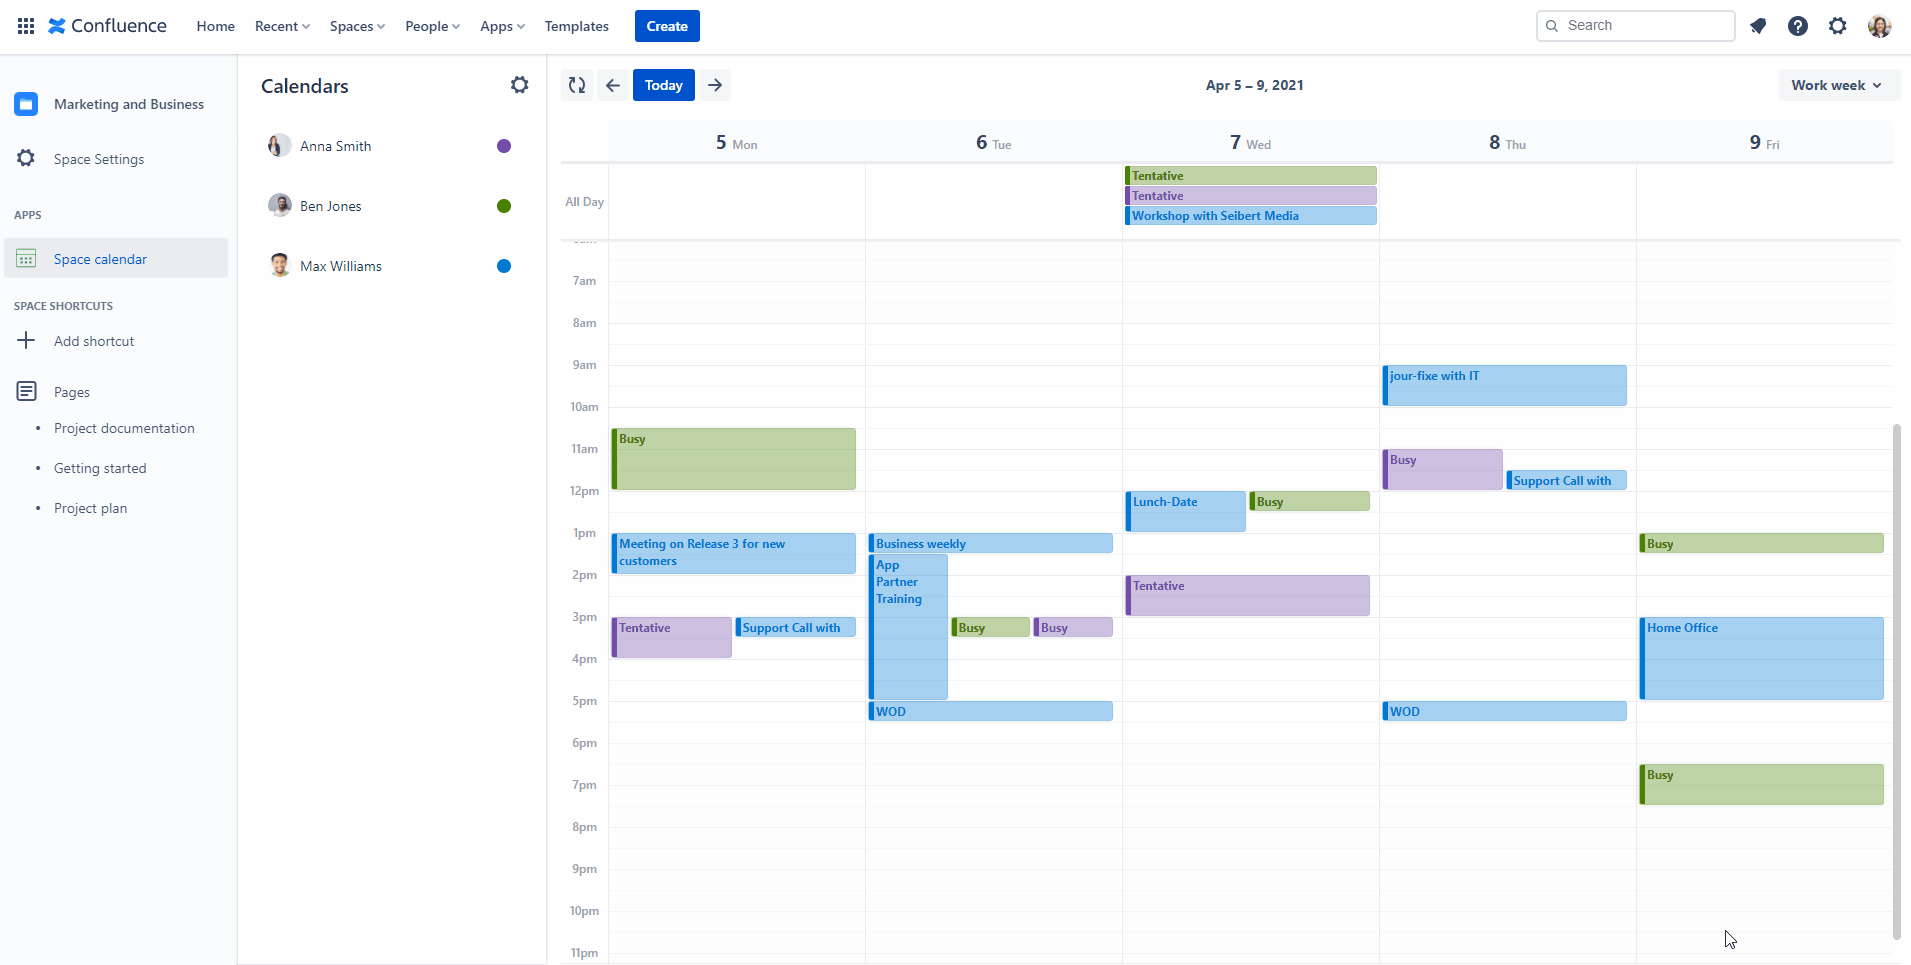1911x965 pixels.
Task: Refresh the calendar view
Action: point(575,85)
